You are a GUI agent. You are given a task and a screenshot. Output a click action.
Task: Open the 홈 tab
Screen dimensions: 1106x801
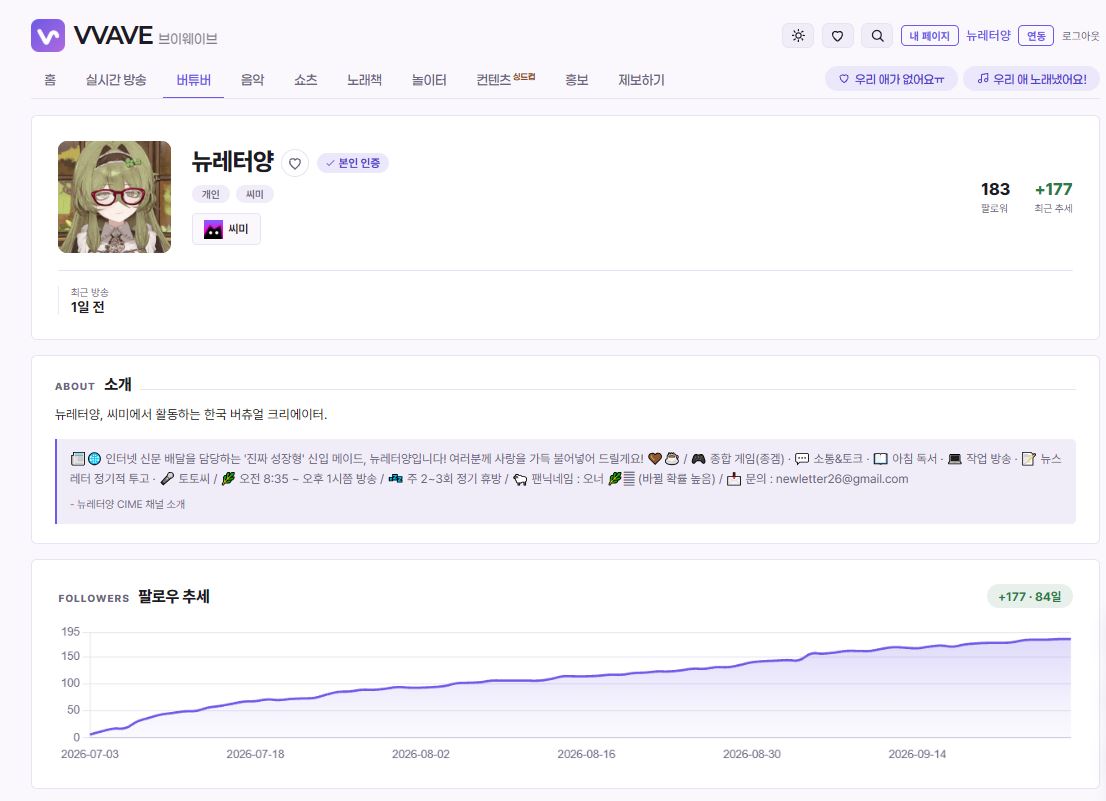click(x=50, y=80)
